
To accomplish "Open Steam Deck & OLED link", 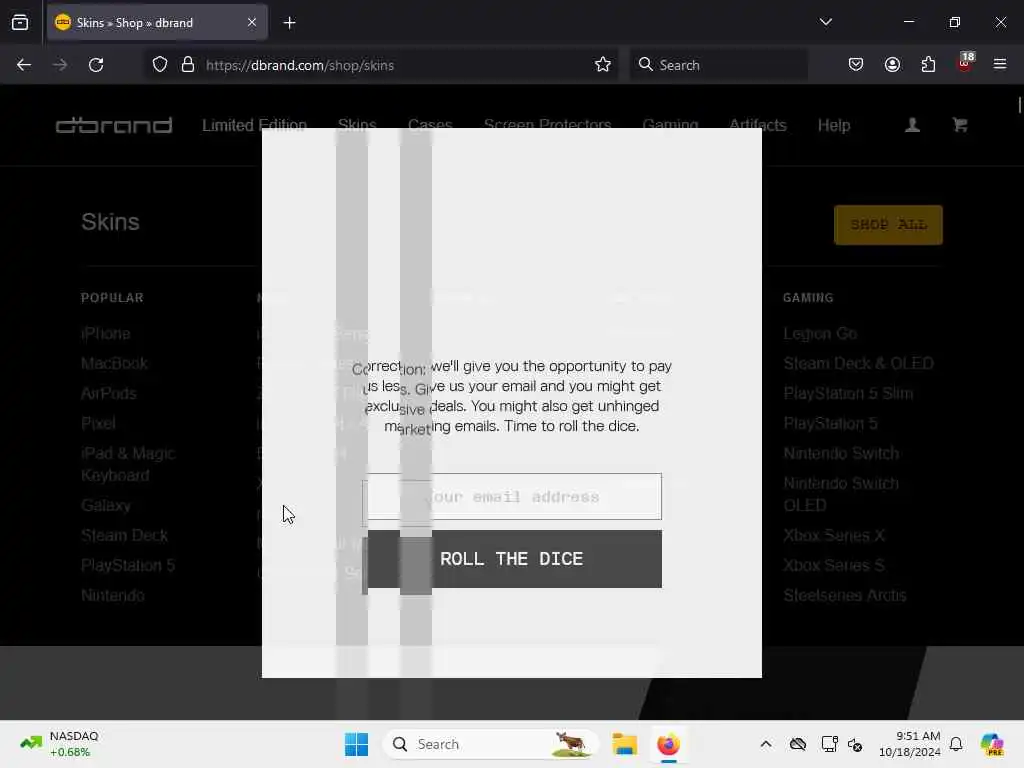I will click(x=859, y=364).
